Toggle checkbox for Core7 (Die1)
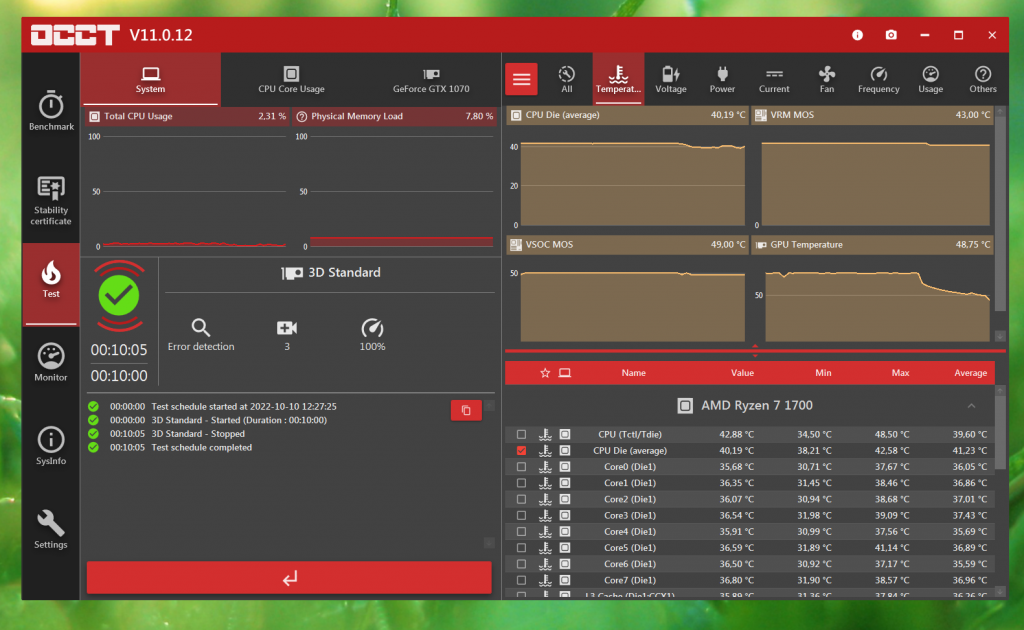1024x630 pixels. coord(521,580)
